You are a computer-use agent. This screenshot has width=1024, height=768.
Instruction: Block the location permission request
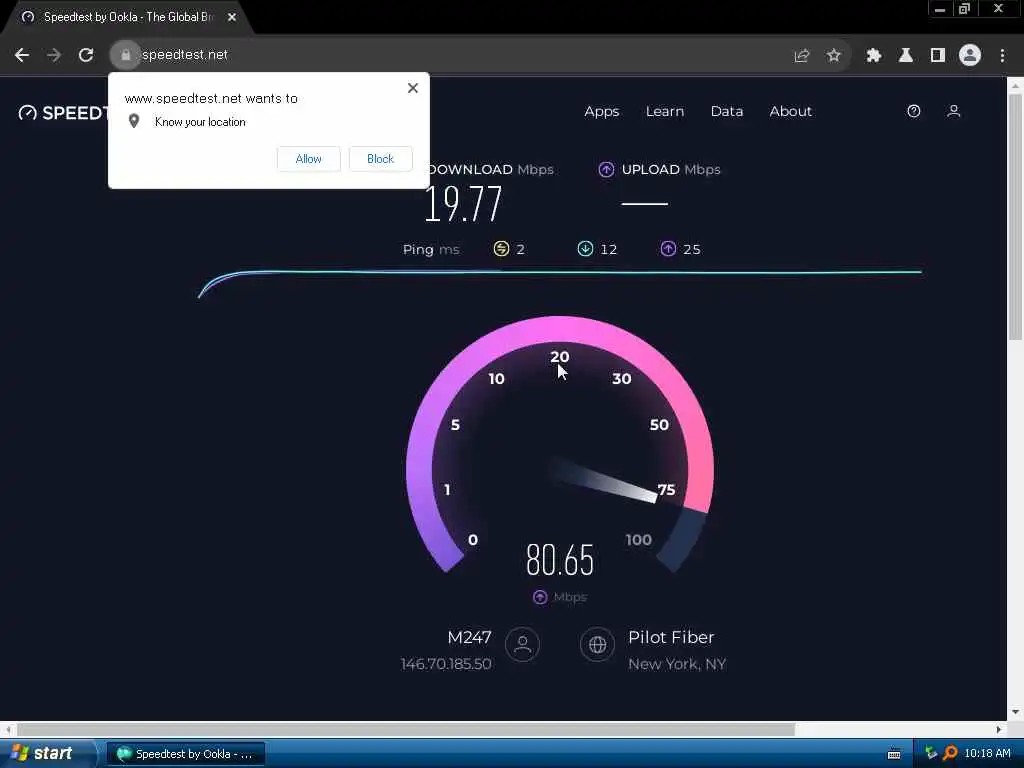pyautogui.click(x=380, y=159)
